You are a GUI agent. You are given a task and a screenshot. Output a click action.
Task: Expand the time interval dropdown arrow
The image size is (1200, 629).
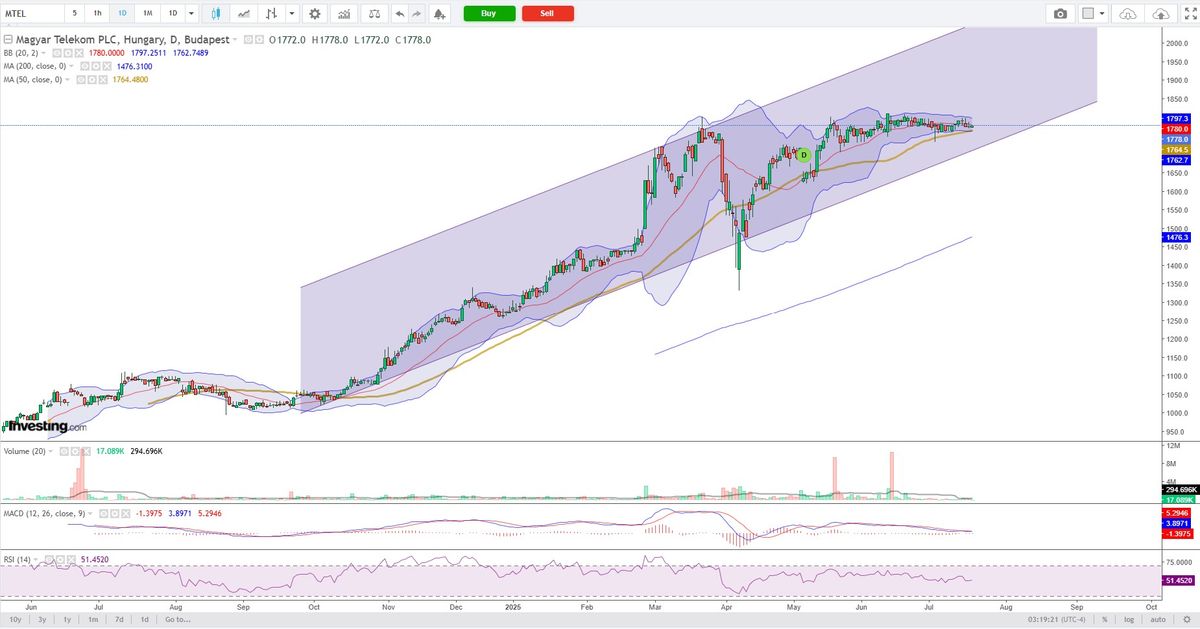[192, 14]
